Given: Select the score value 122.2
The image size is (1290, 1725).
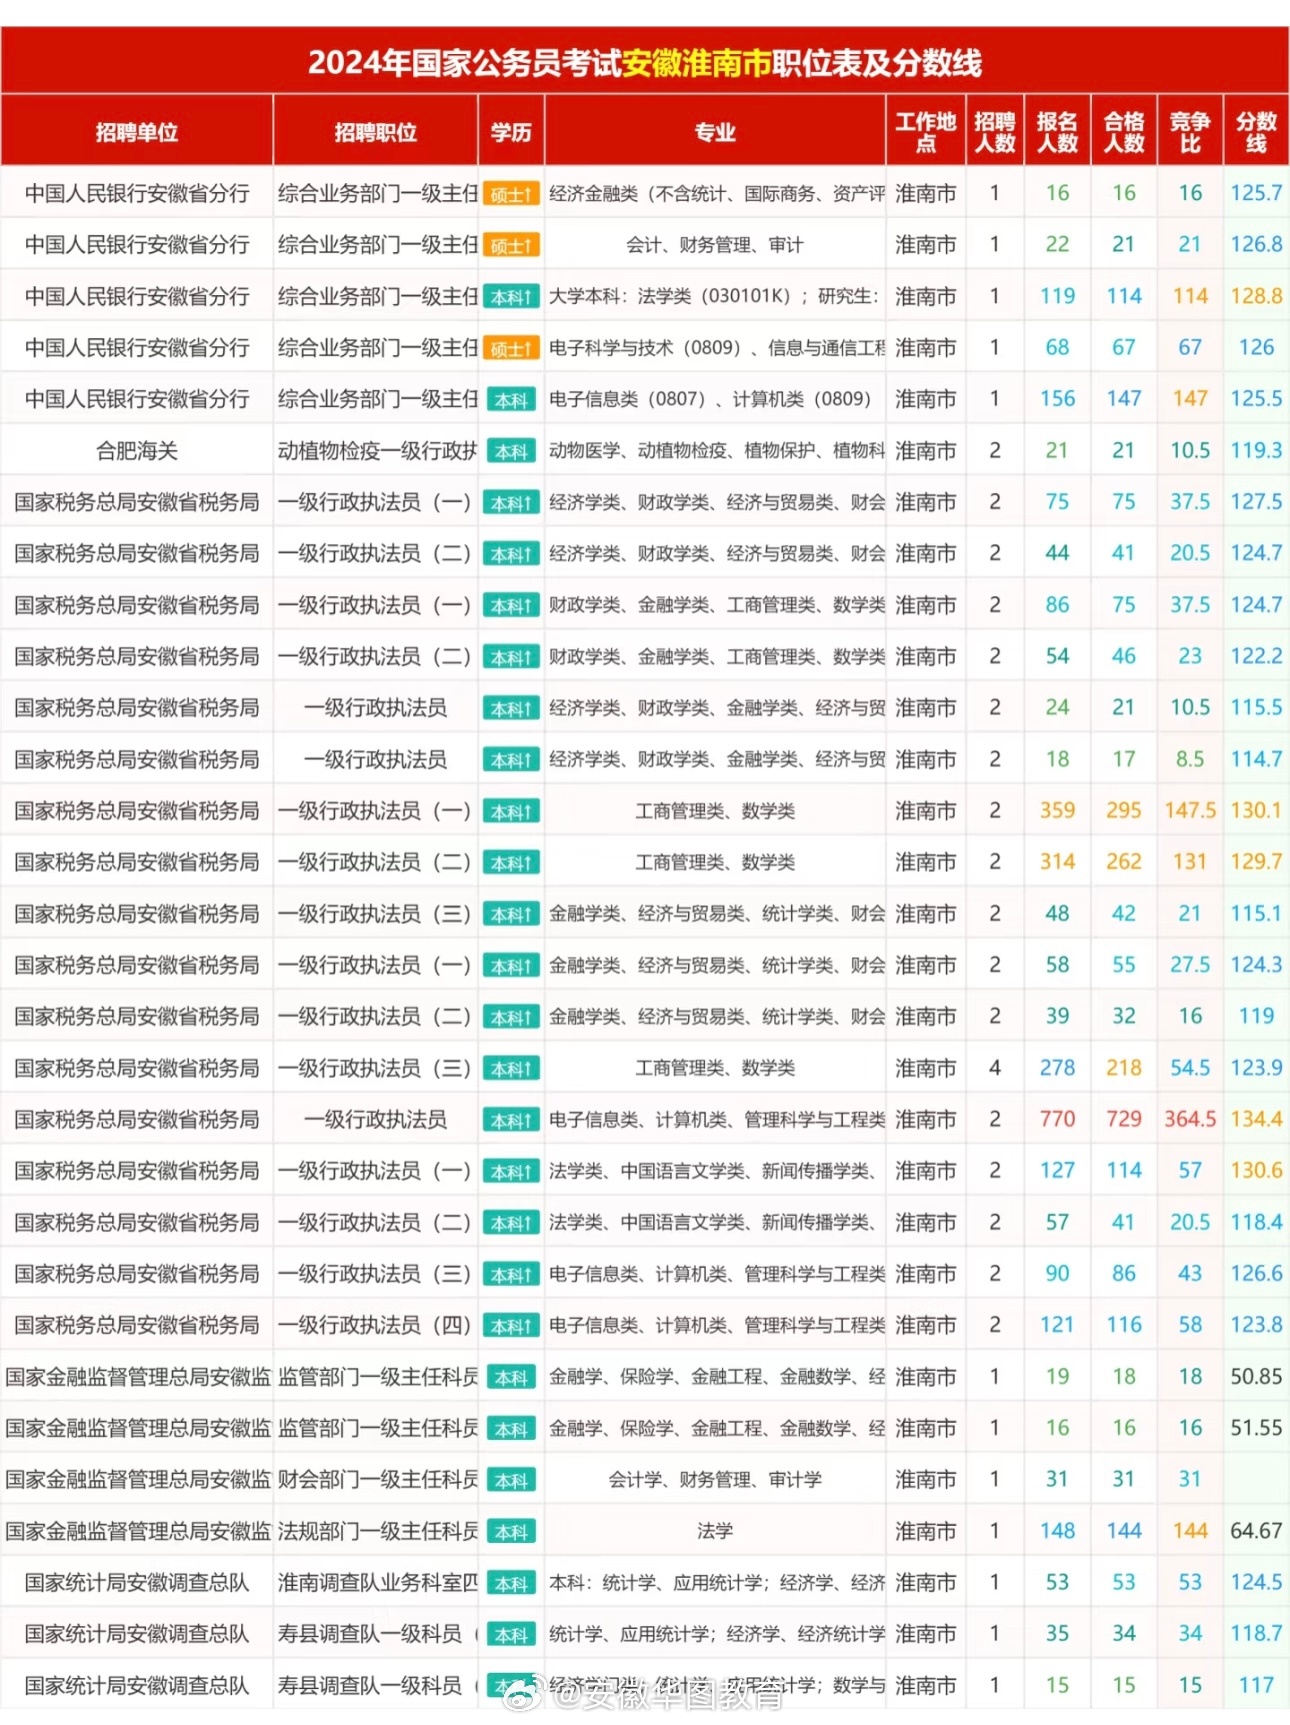Looking at the screenshot, I should pos(1256,656).
